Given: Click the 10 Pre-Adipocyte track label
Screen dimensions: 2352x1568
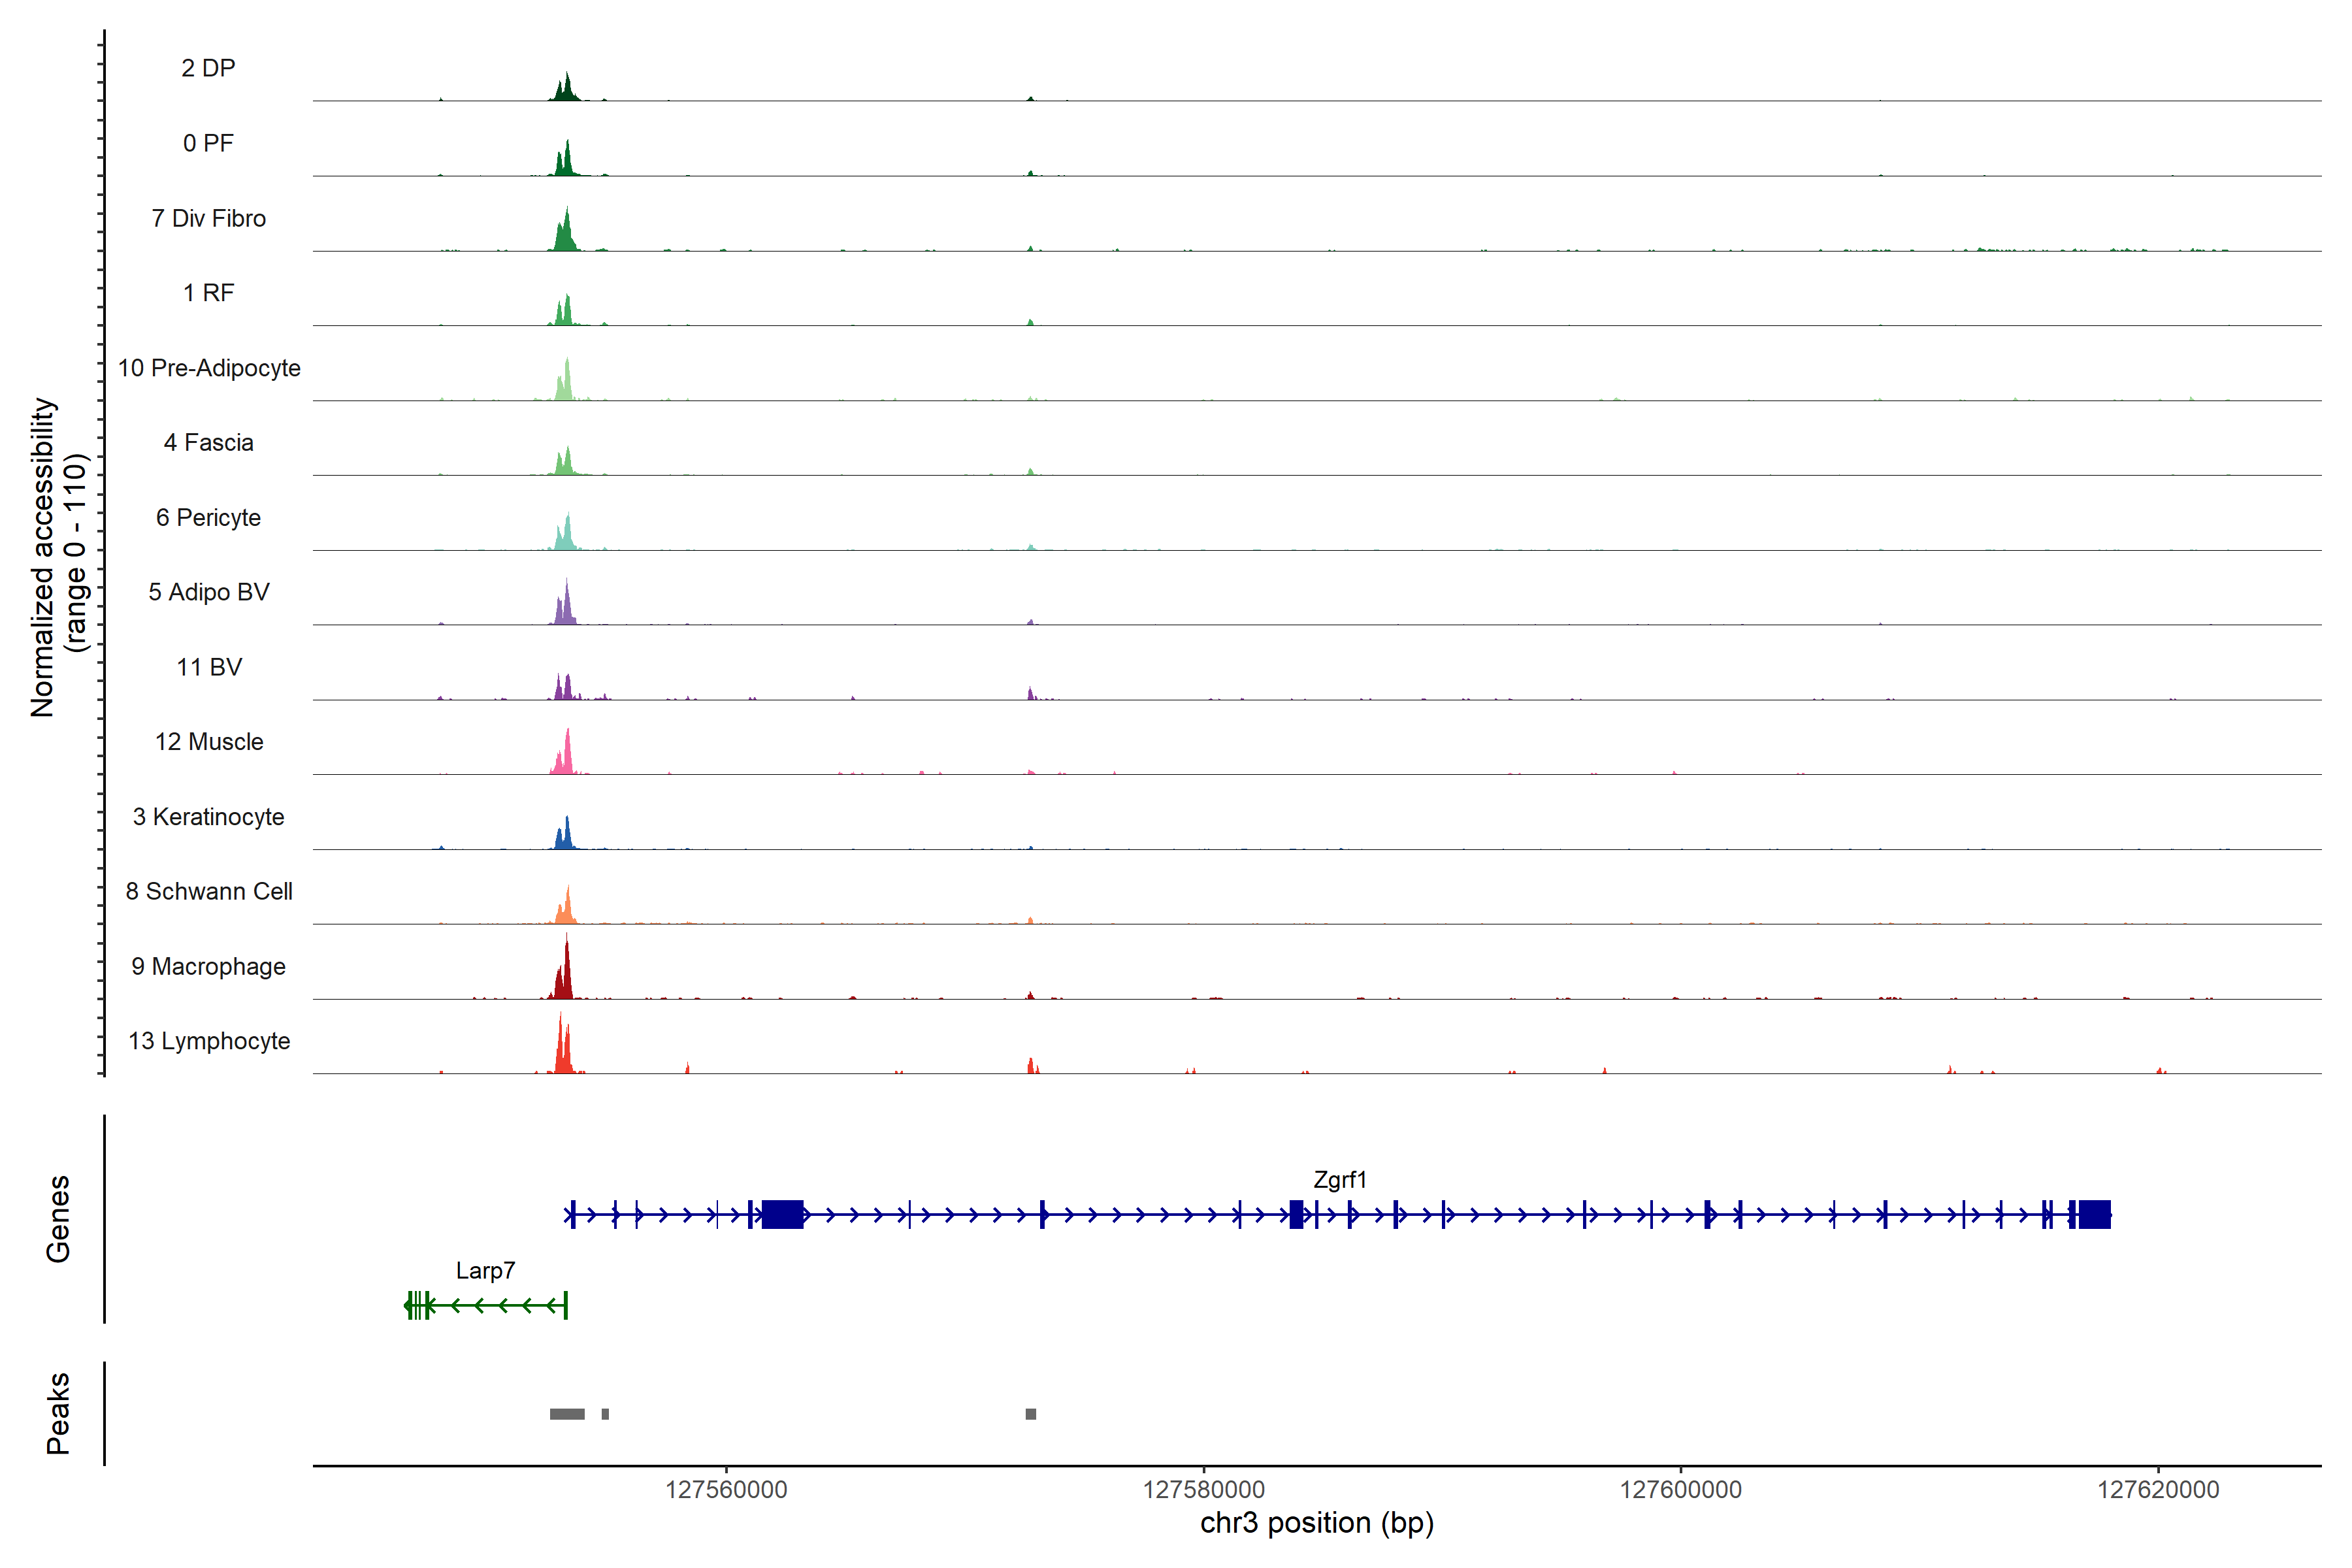Looking at the screenshot, I should (209, 368).
